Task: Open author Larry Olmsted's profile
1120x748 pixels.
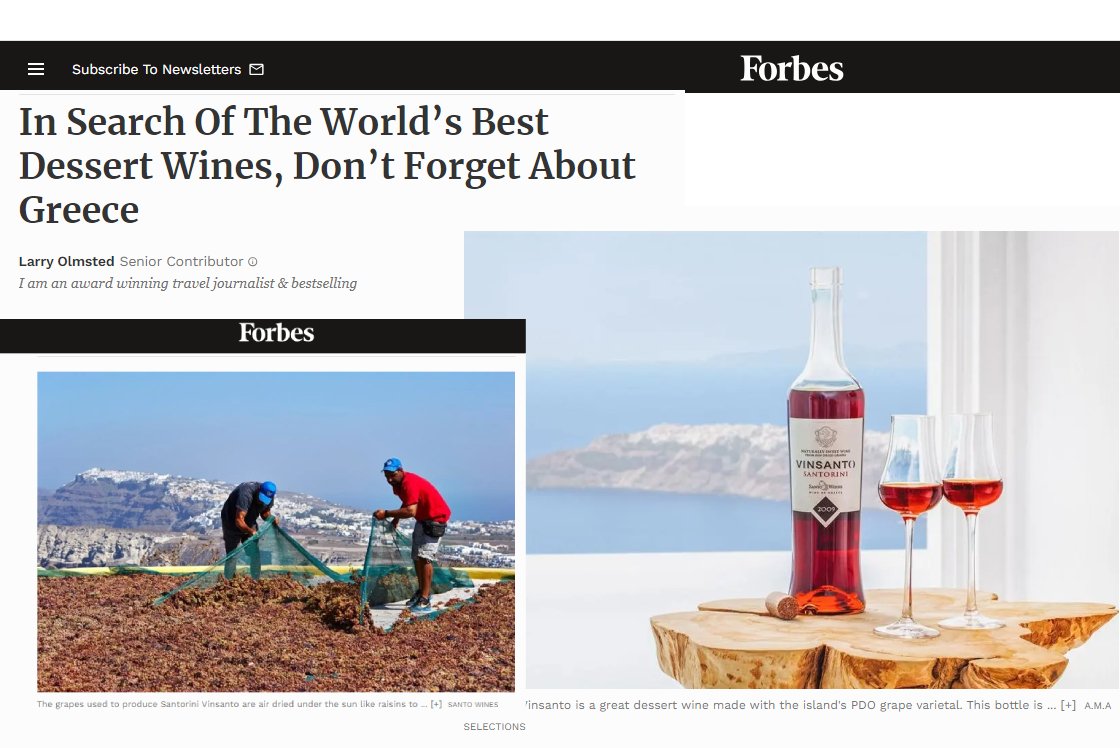Action: [x=66, y=261]
